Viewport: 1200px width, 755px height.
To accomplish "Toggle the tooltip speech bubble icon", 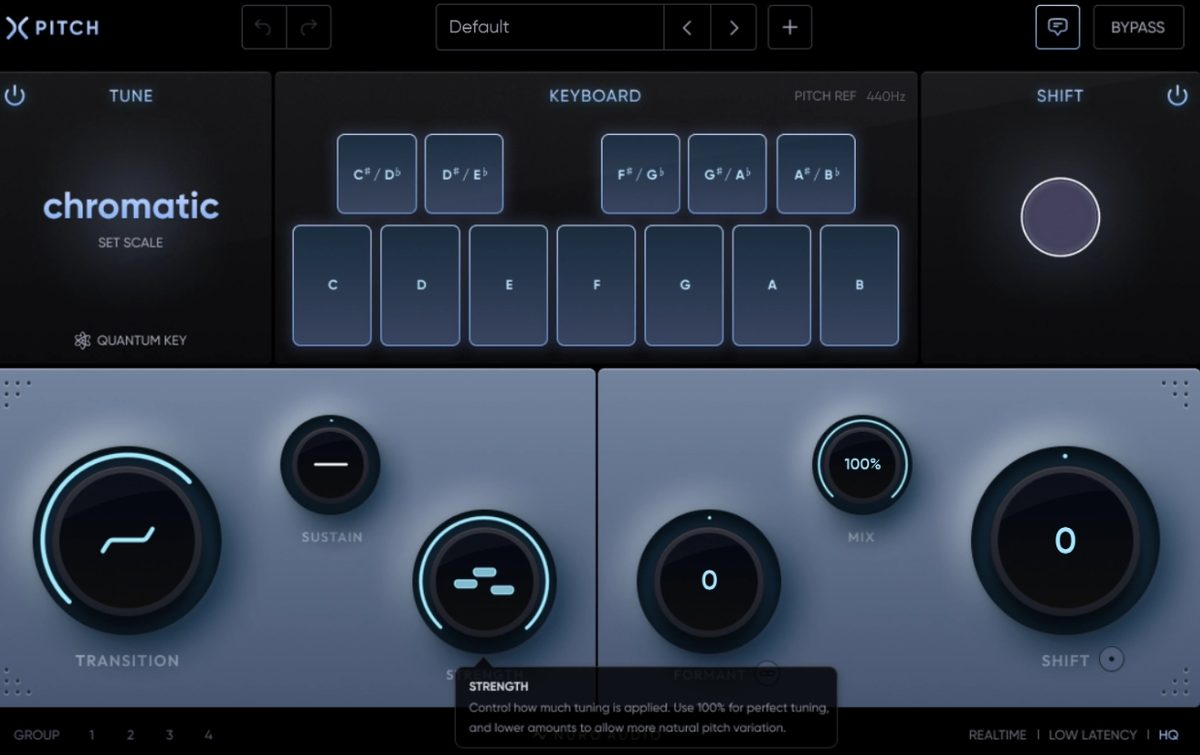I will tap(1057, 27).
